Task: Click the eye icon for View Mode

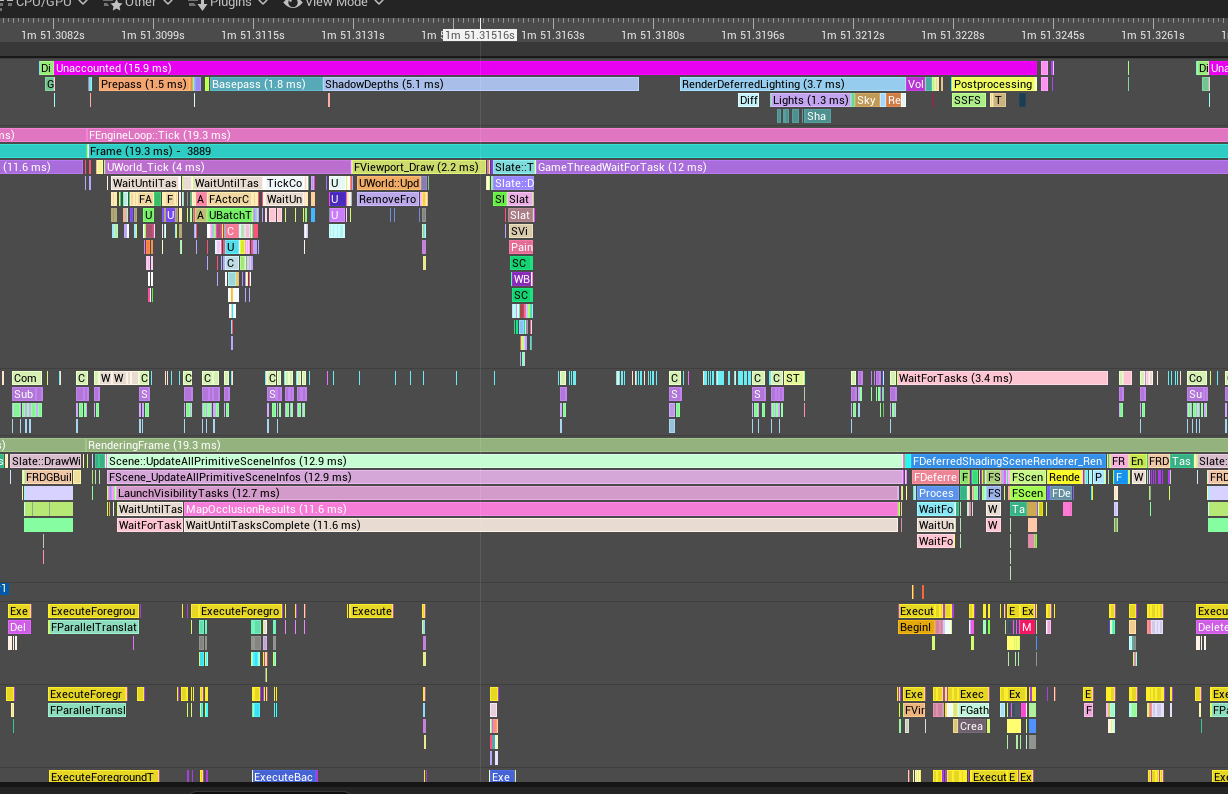Action: 292,3
